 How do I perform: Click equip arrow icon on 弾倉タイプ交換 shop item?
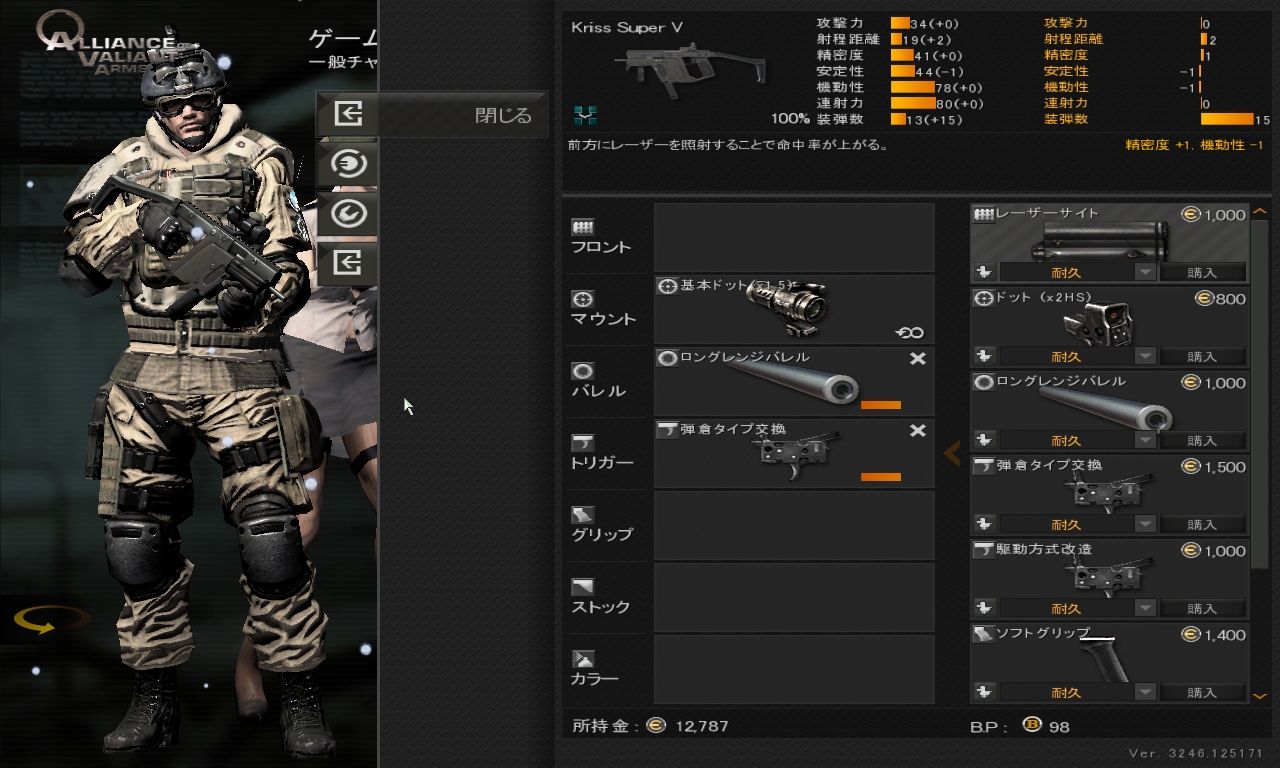[x=984, y=524]
